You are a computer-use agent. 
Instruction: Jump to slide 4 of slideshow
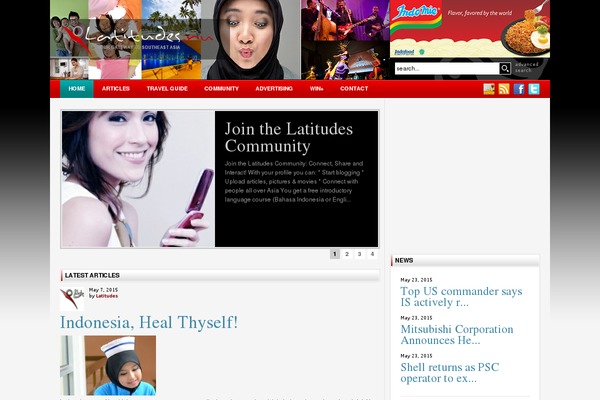[372, 254]
